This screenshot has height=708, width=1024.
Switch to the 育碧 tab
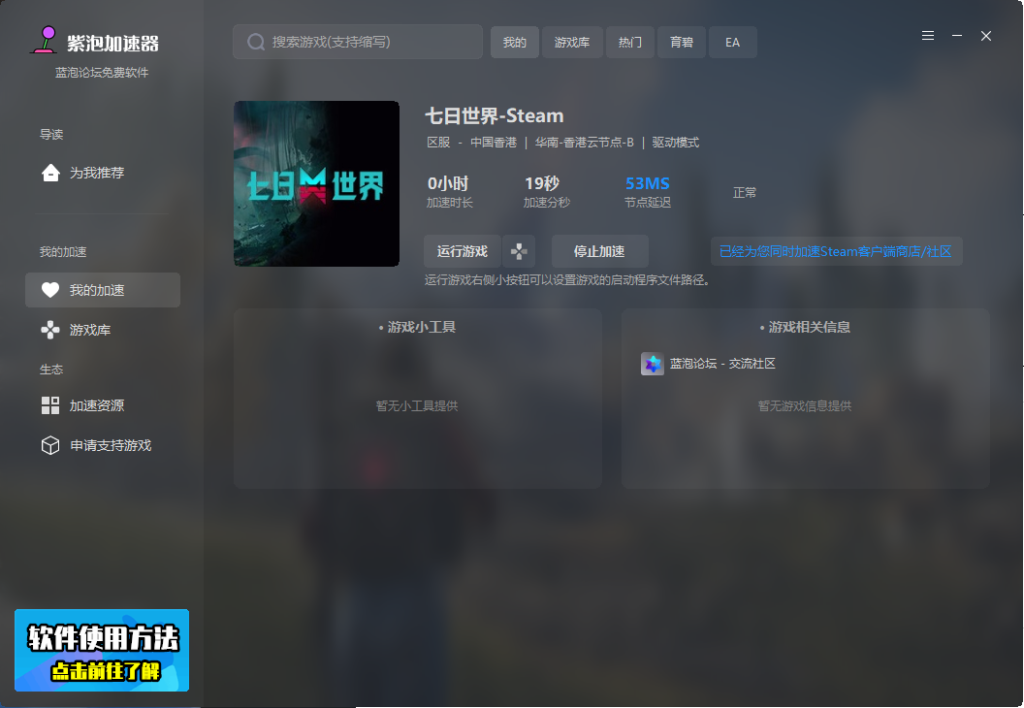682,42
